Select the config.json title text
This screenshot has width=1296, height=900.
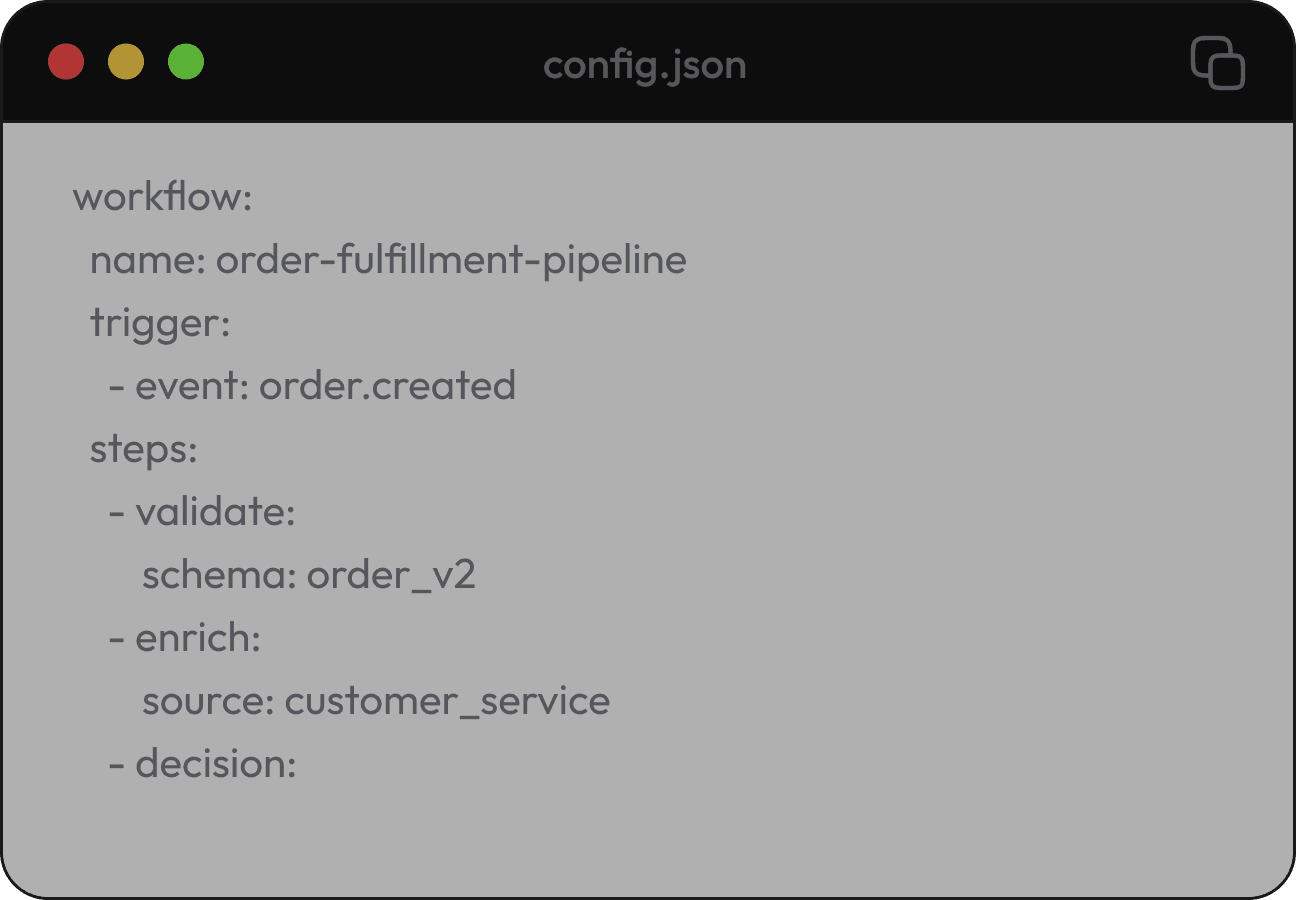coord(645,64)
